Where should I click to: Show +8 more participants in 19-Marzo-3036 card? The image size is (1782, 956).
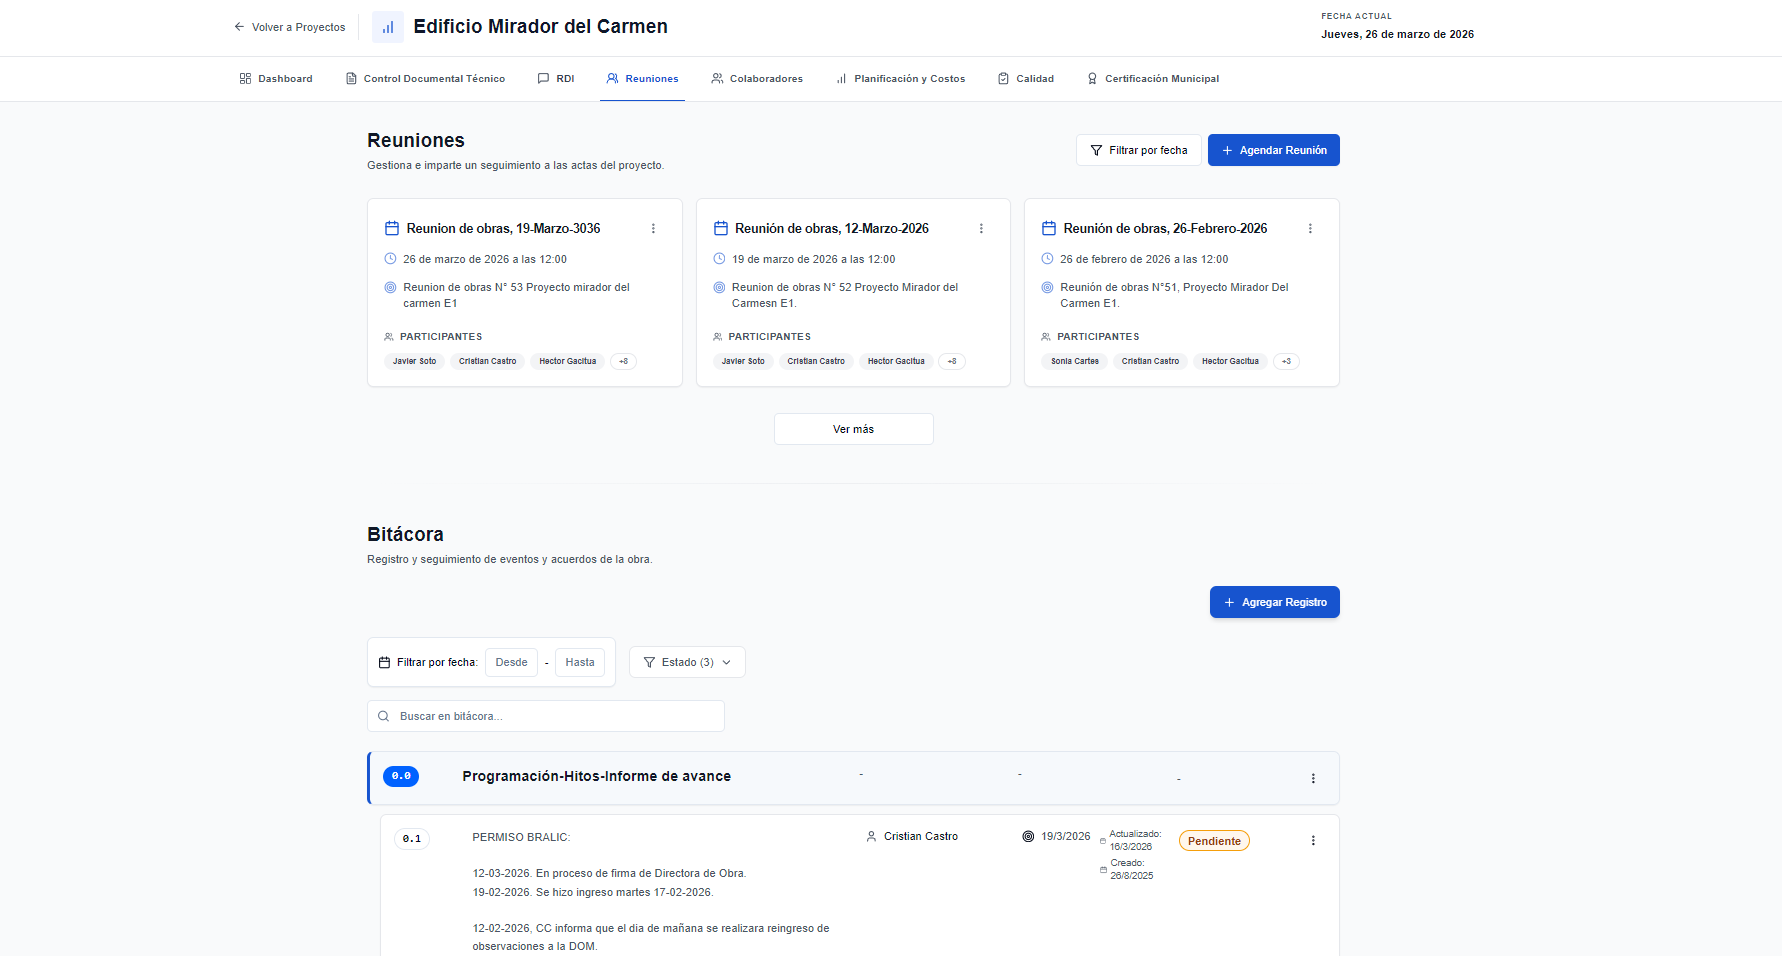[x=623, y=362]
